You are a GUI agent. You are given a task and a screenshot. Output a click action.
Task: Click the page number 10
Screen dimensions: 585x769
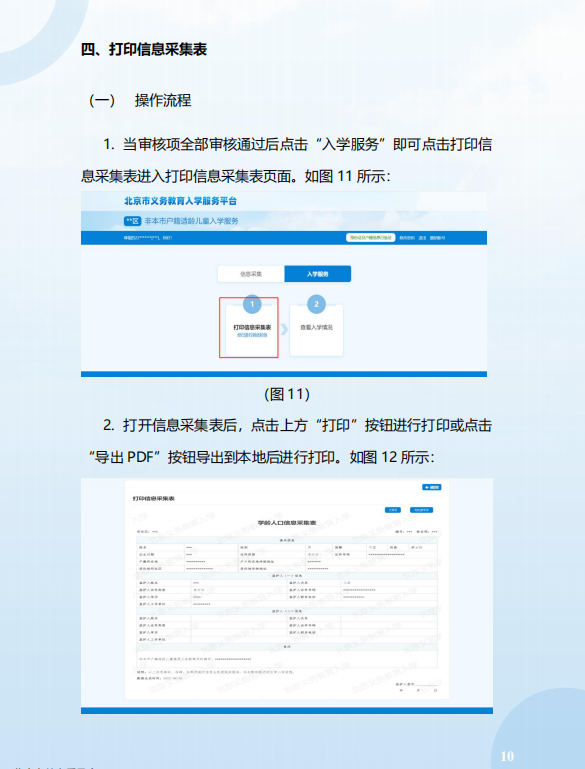[507, 756]
